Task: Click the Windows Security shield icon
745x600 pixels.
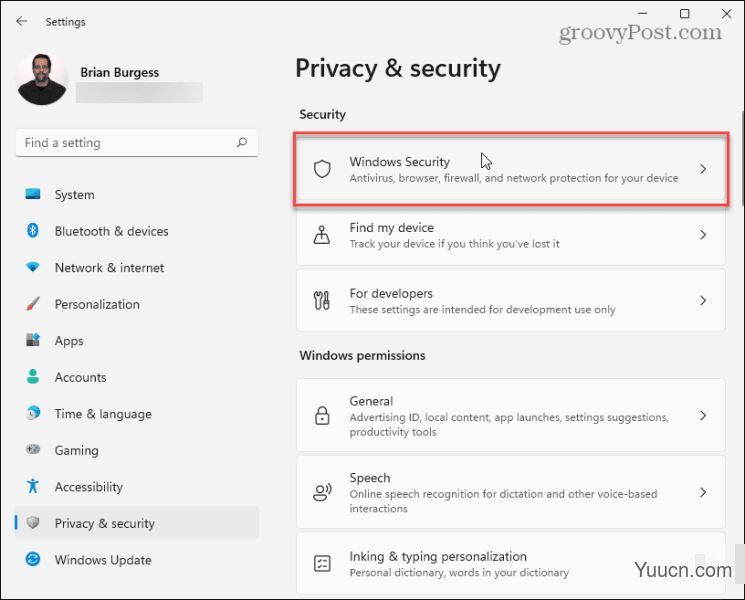Action: [x=322, y=169]
